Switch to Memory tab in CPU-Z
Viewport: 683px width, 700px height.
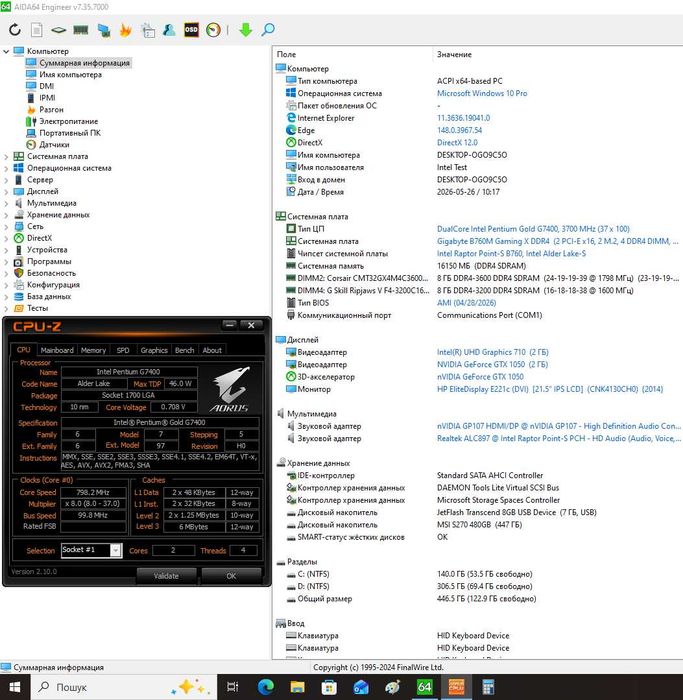93,350
